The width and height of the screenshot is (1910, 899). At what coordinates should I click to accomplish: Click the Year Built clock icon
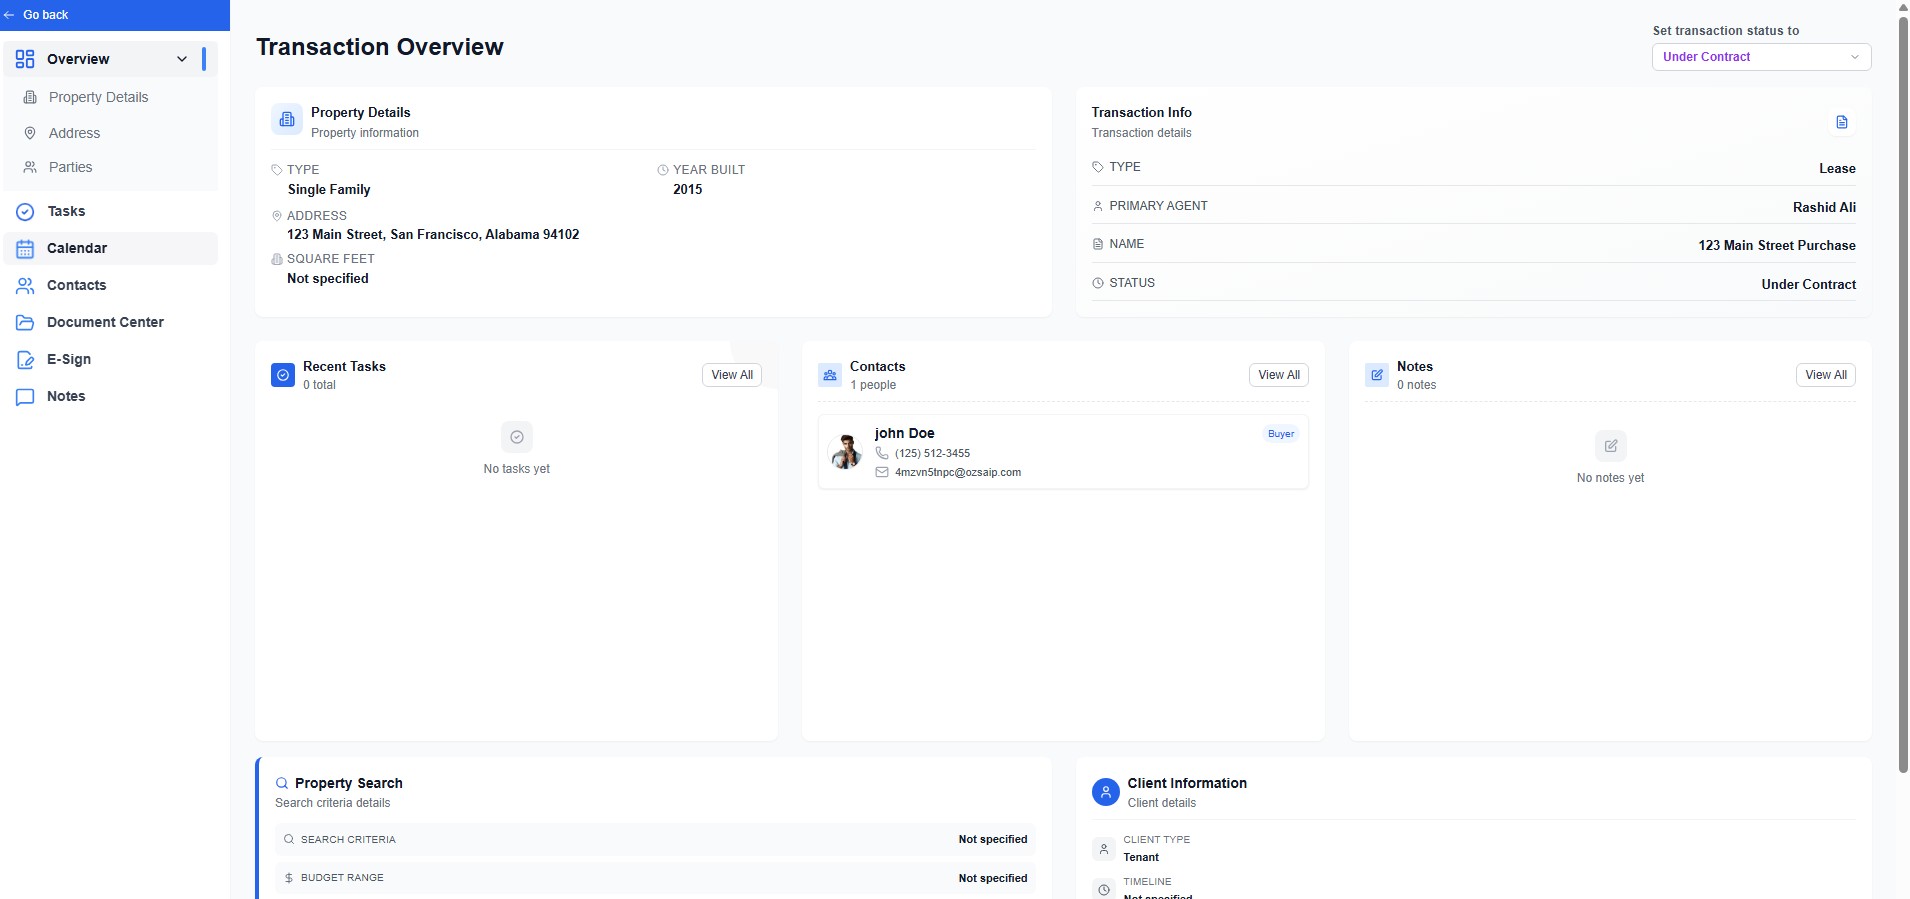point(663,170)
